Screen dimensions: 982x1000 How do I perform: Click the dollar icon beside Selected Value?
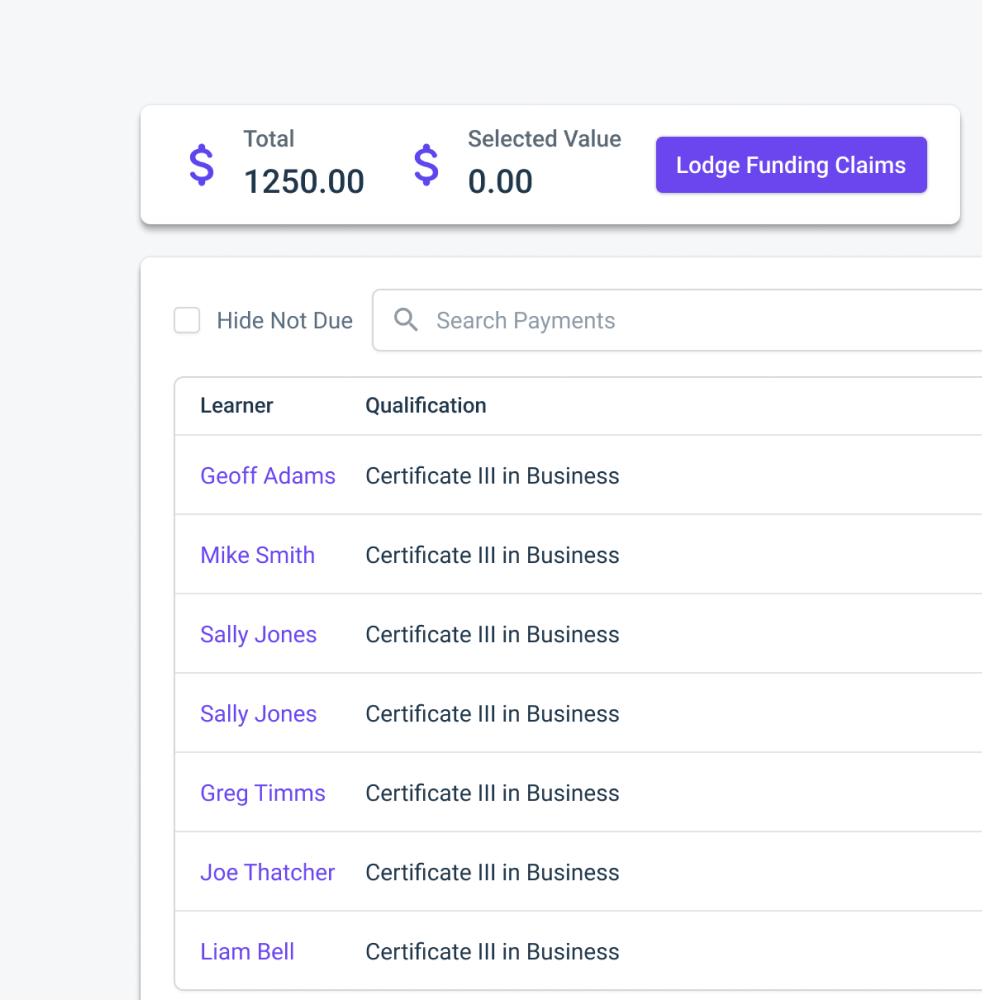pyautogui.click(x=426, y=165)
